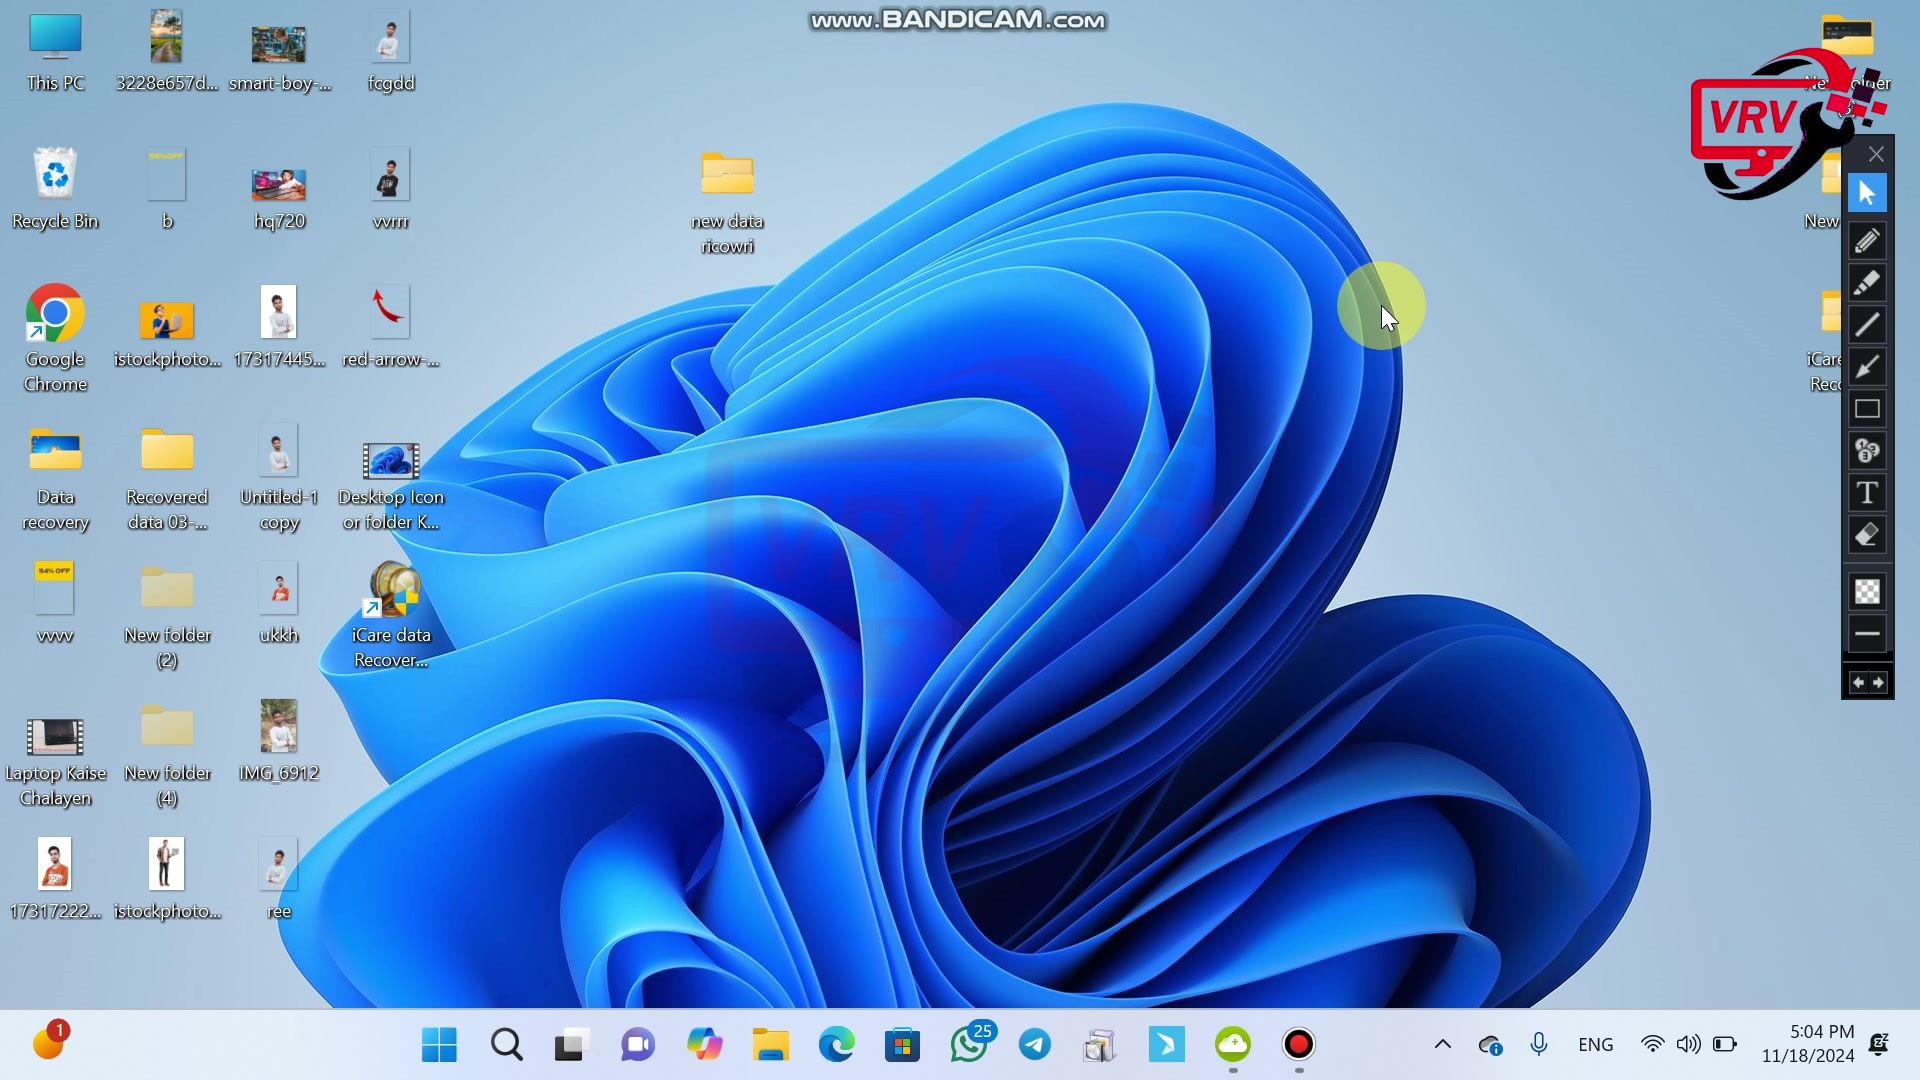This screenshot has width=1920, height=1080.
Task: Select the cursor pointer tool in Bandicam toolbar
Action: click(1867, 194)
